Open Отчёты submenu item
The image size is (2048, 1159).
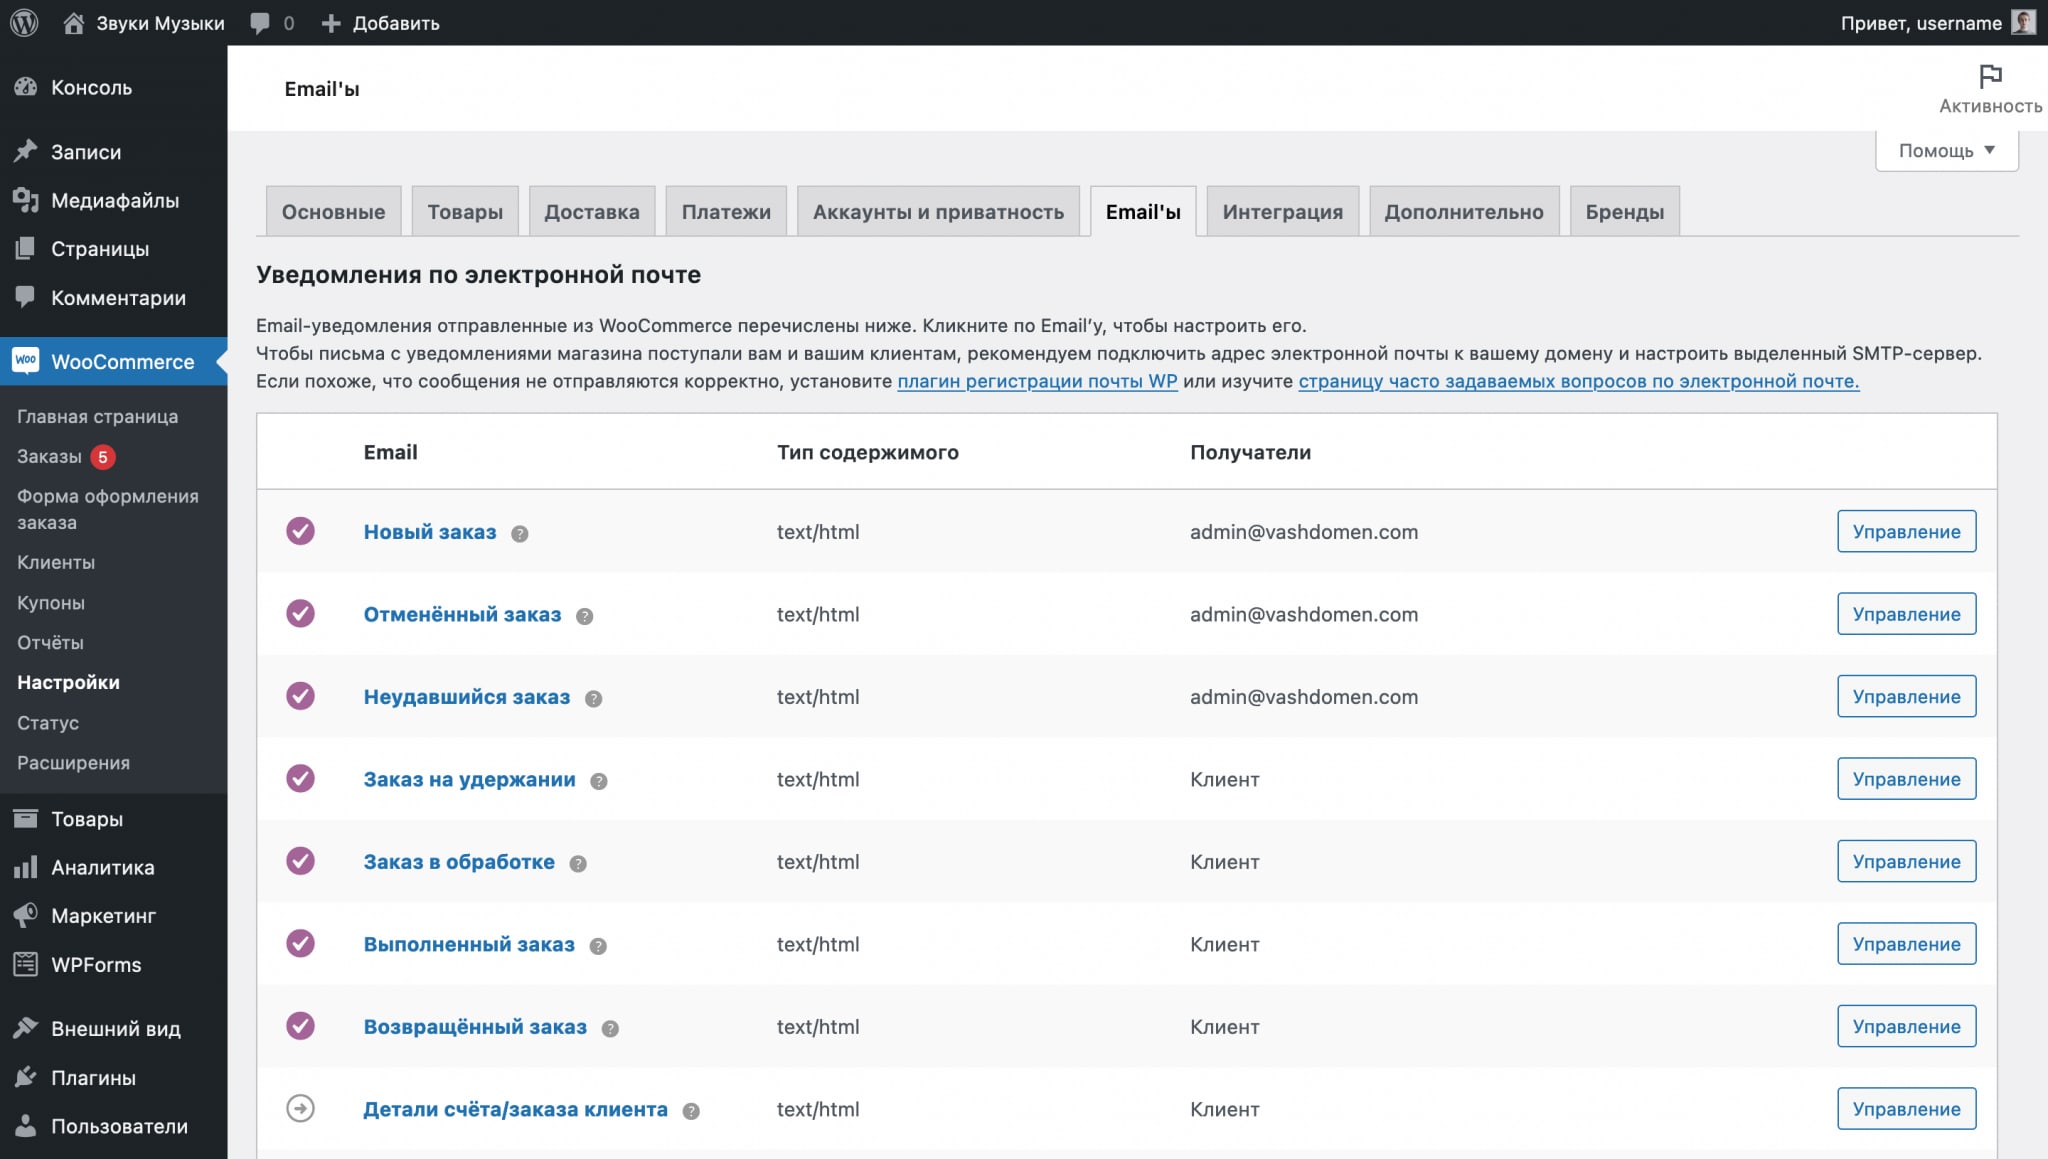50,642
